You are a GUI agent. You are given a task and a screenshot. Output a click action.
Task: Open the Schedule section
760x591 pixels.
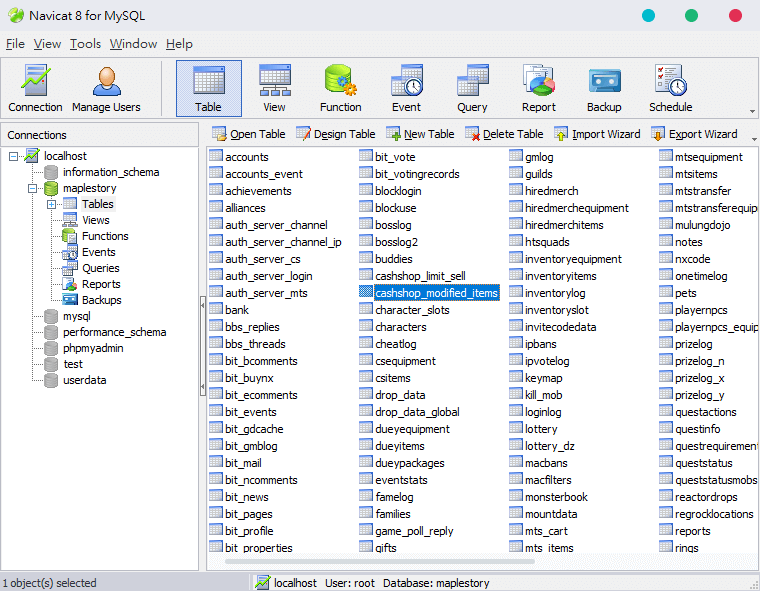(670, 89)
